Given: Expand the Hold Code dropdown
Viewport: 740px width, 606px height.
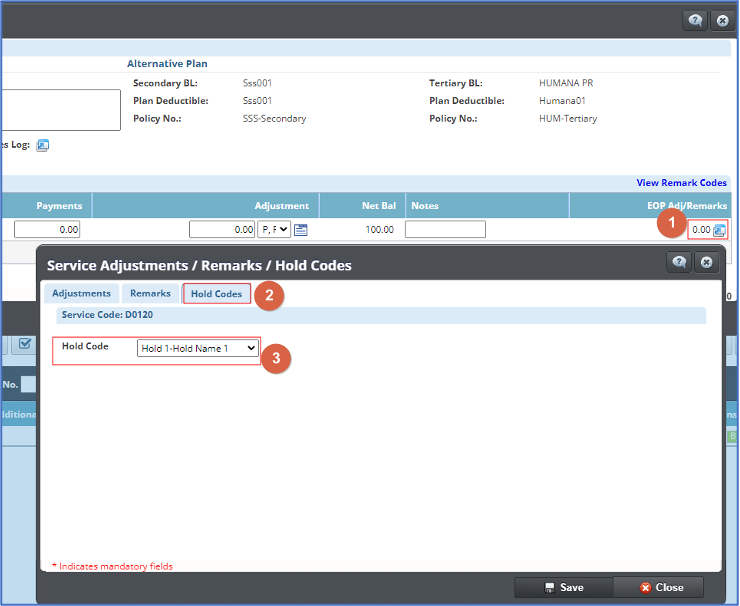Looking at the screenshot, I should pyautogui.click(x=198, y=348).
